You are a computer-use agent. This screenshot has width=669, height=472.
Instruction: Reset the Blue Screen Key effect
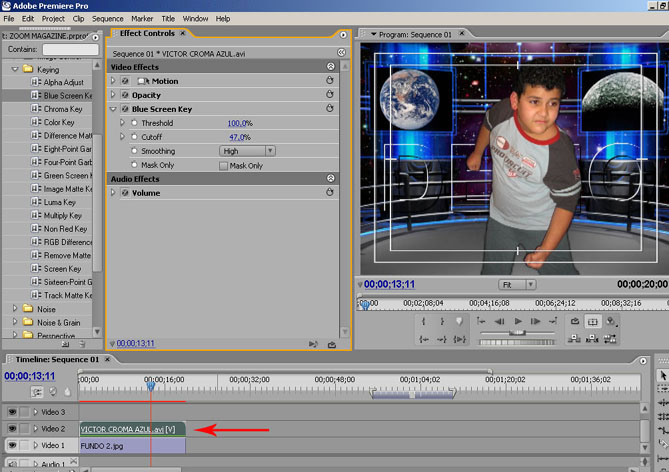(x=329, y=108)
